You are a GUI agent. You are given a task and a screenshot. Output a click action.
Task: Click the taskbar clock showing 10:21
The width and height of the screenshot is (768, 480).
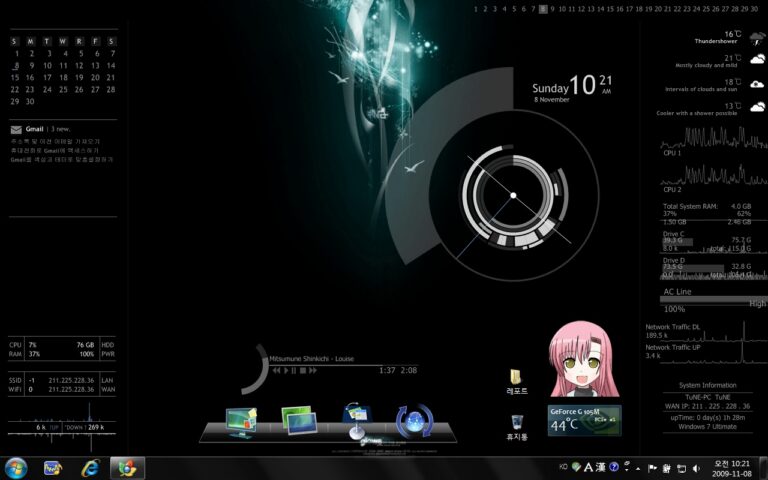tap(732, 468)
